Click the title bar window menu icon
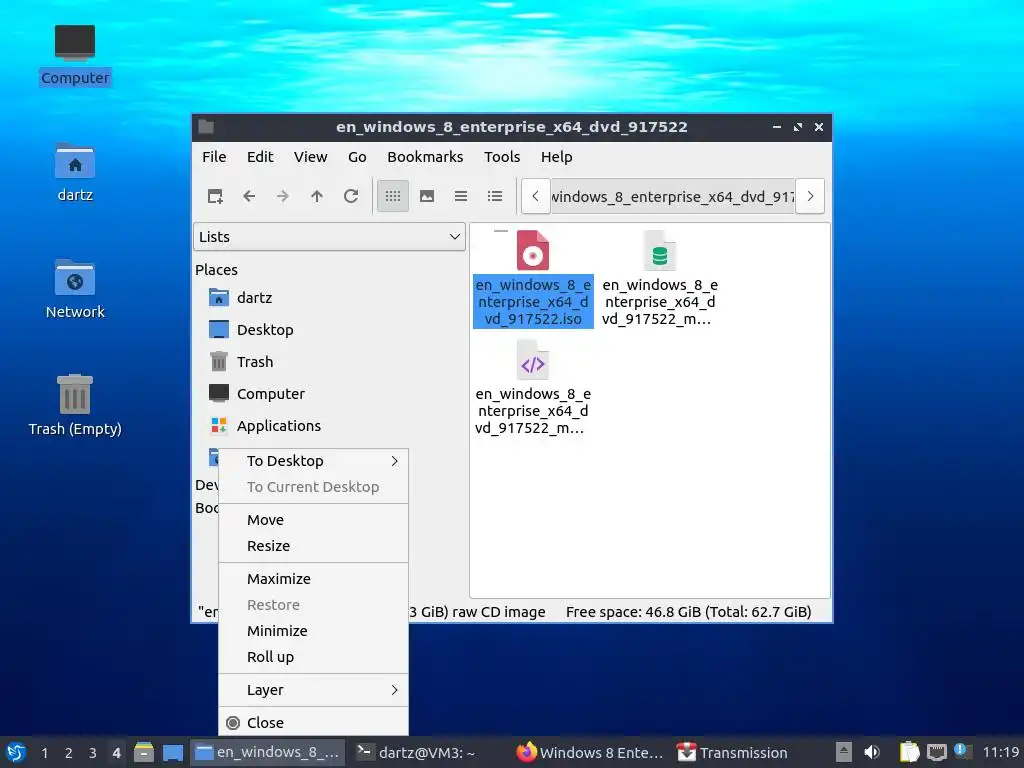Image resolution: width=1024 pixels, height=768 pixels. 206,127
